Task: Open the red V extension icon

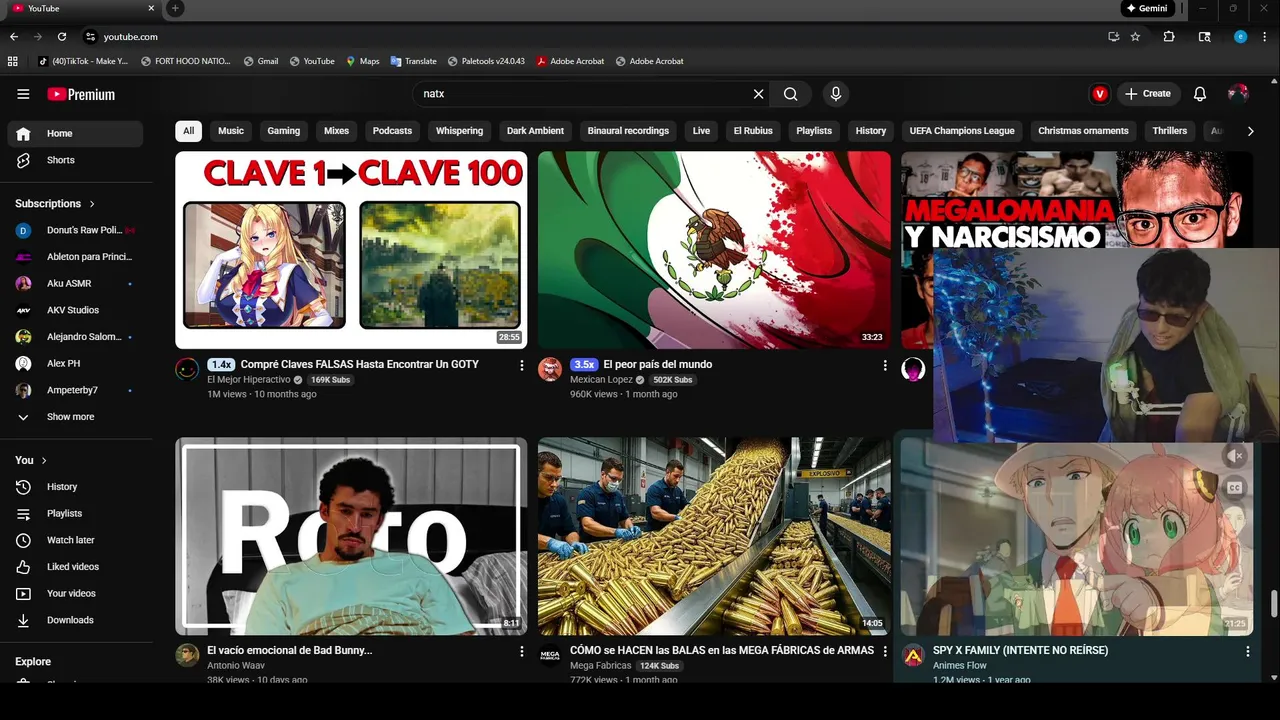Action: click(x=1100, y=94)
